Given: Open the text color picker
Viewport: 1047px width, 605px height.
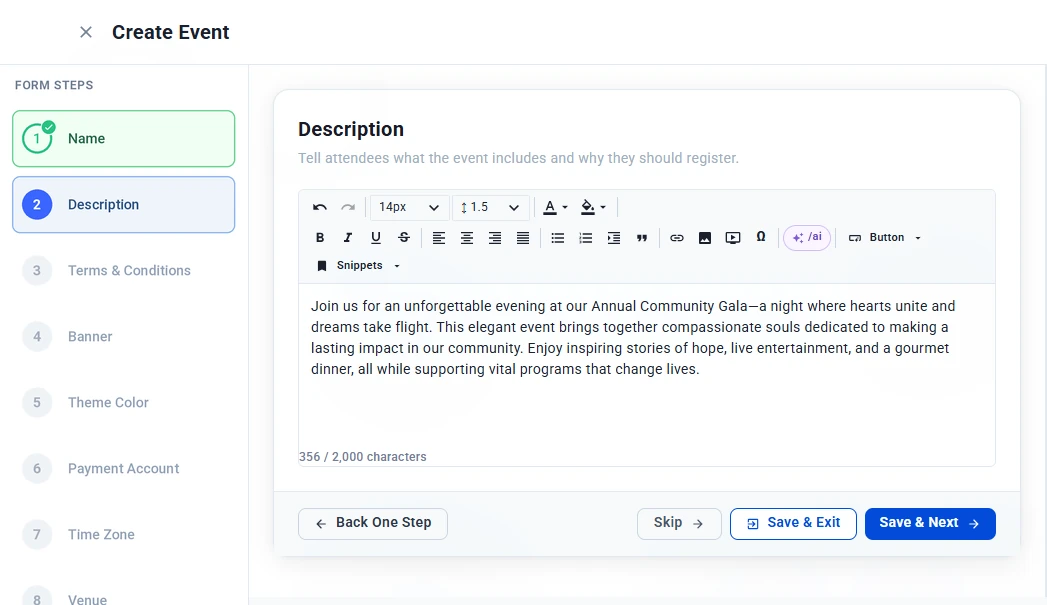Looking at the screenshot, I should click(x=555, y=207).
